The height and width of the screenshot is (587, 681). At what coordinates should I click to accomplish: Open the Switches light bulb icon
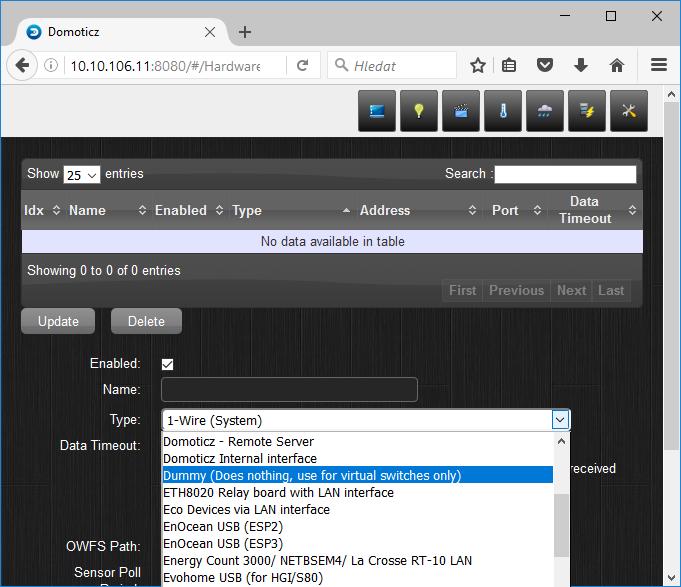[x=419, y=111]
